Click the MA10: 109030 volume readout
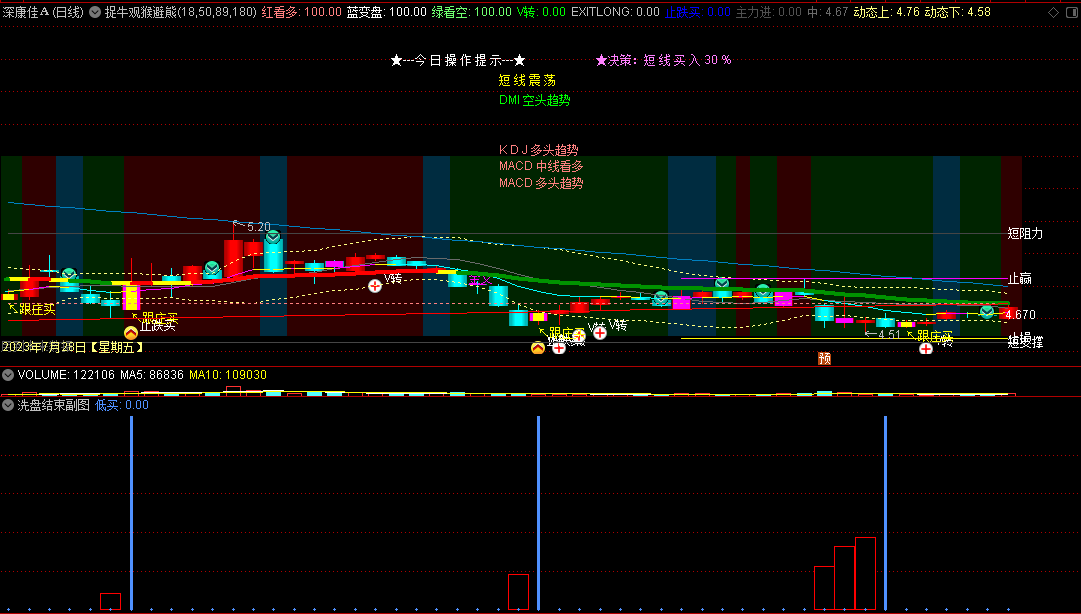1081x614 pixels. 228,375
